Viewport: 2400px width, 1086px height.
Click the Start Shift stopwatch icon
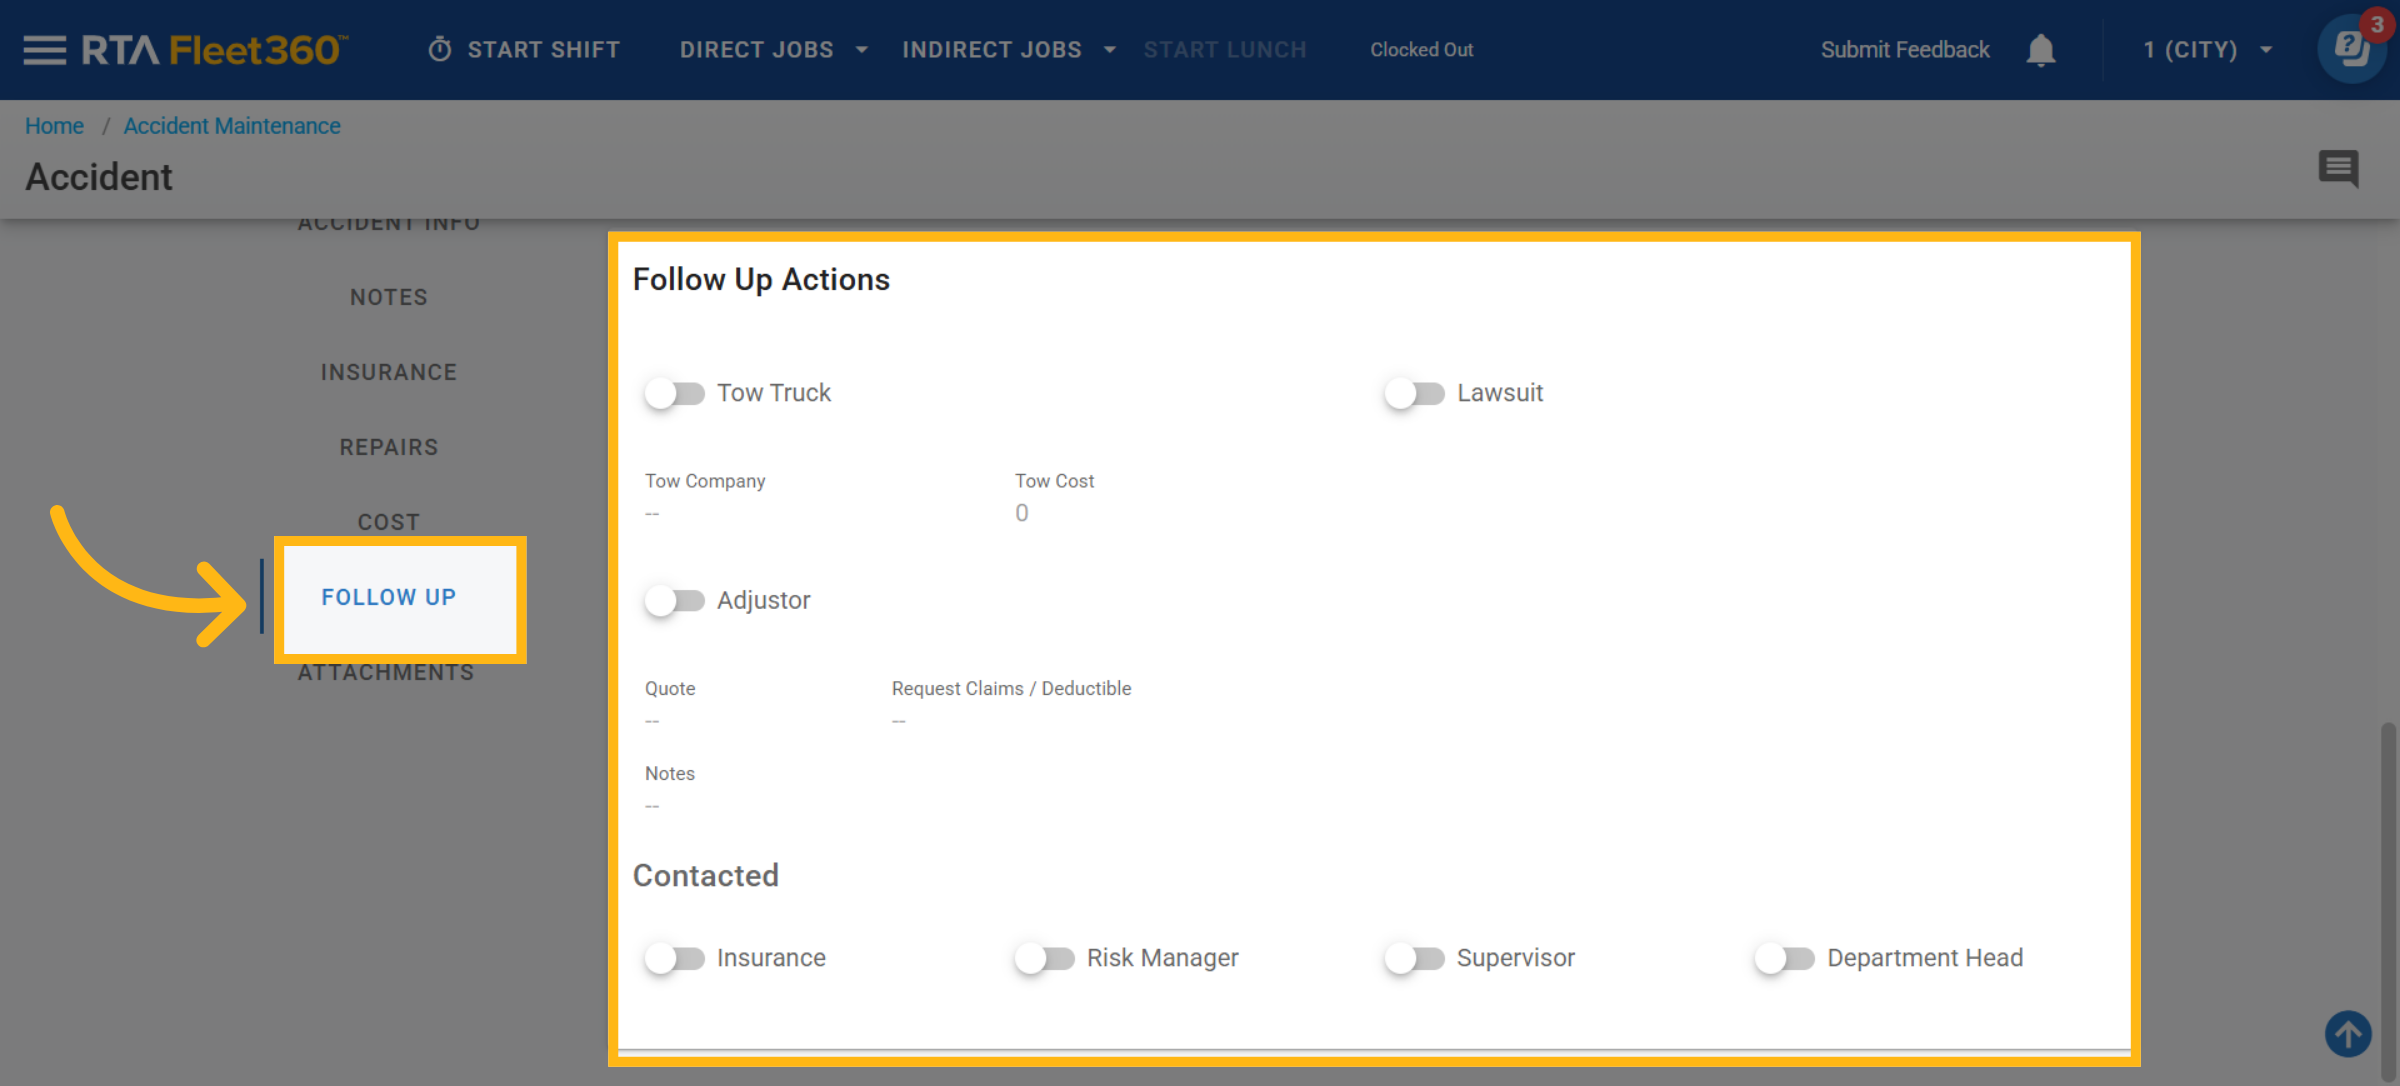[440, 50]
